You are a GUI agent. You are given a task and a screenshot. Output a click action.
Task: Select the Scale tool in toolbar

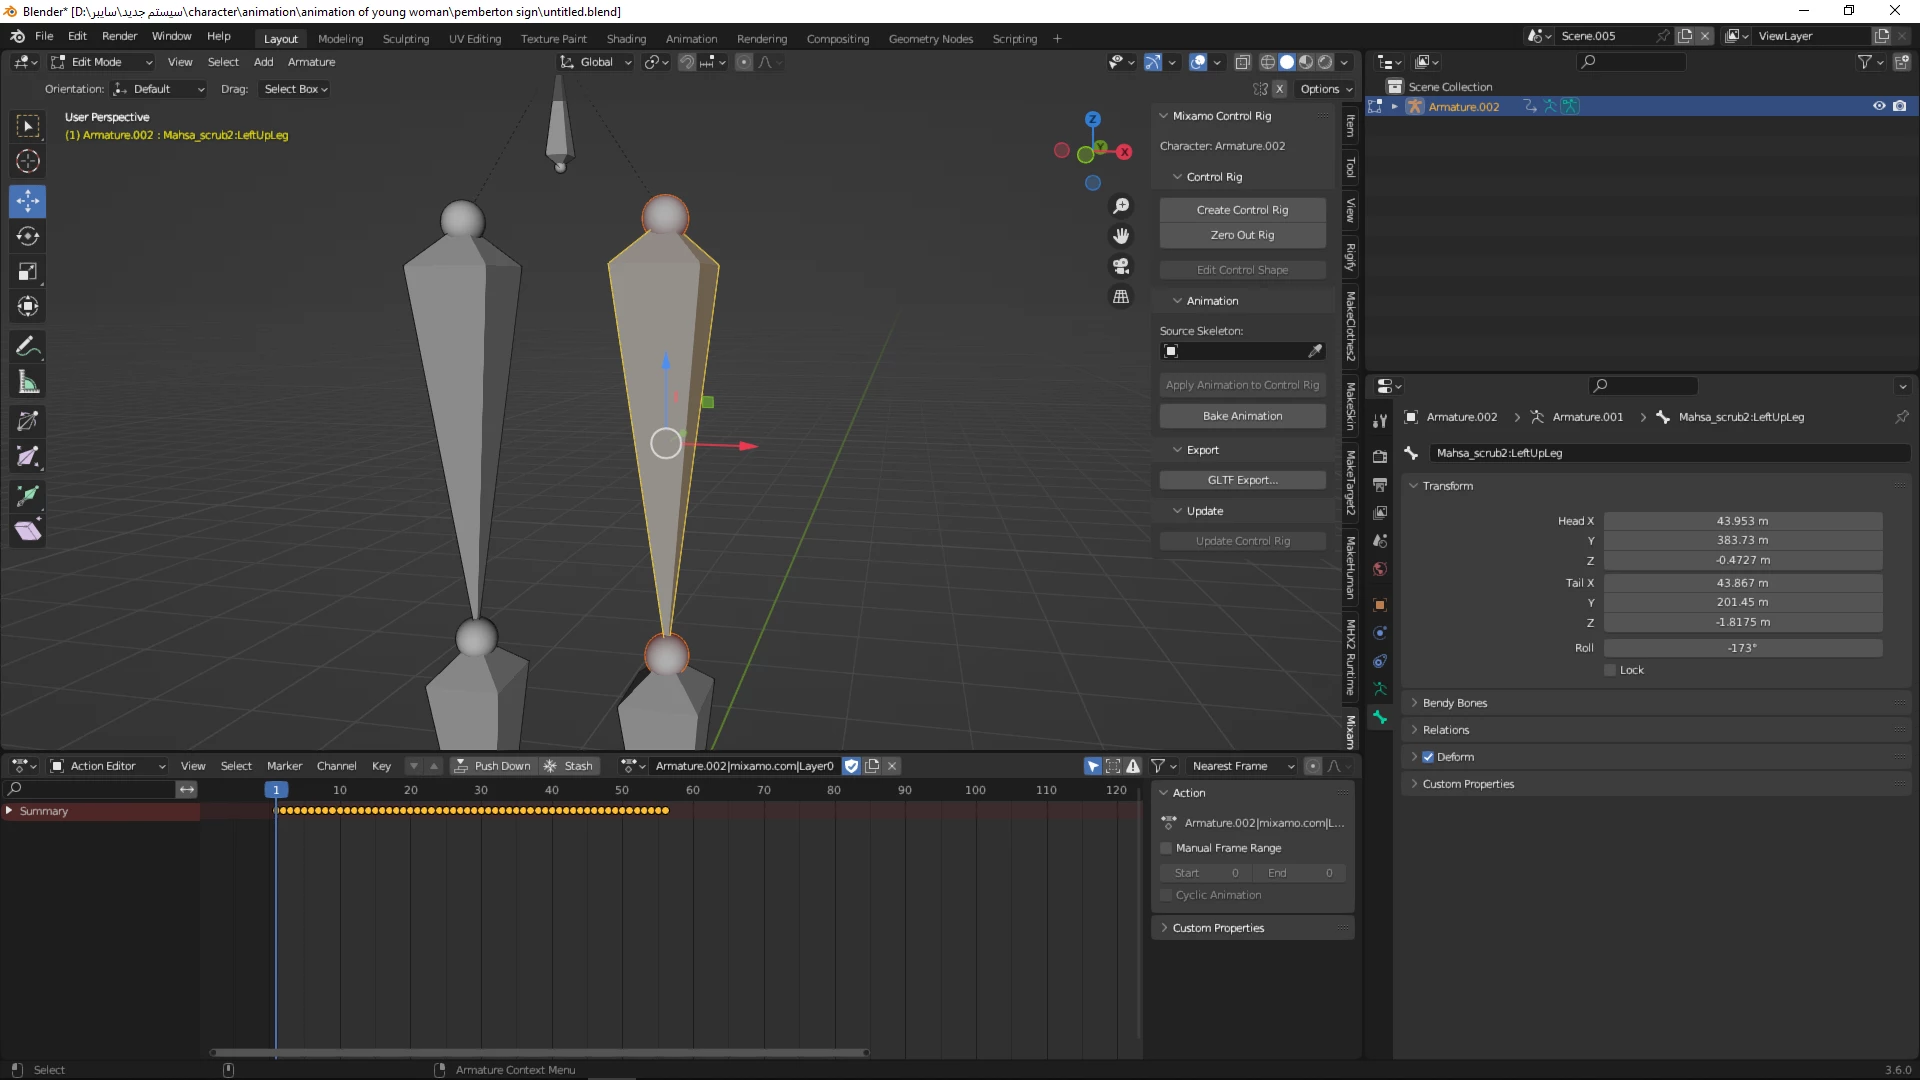pos(28,272)
